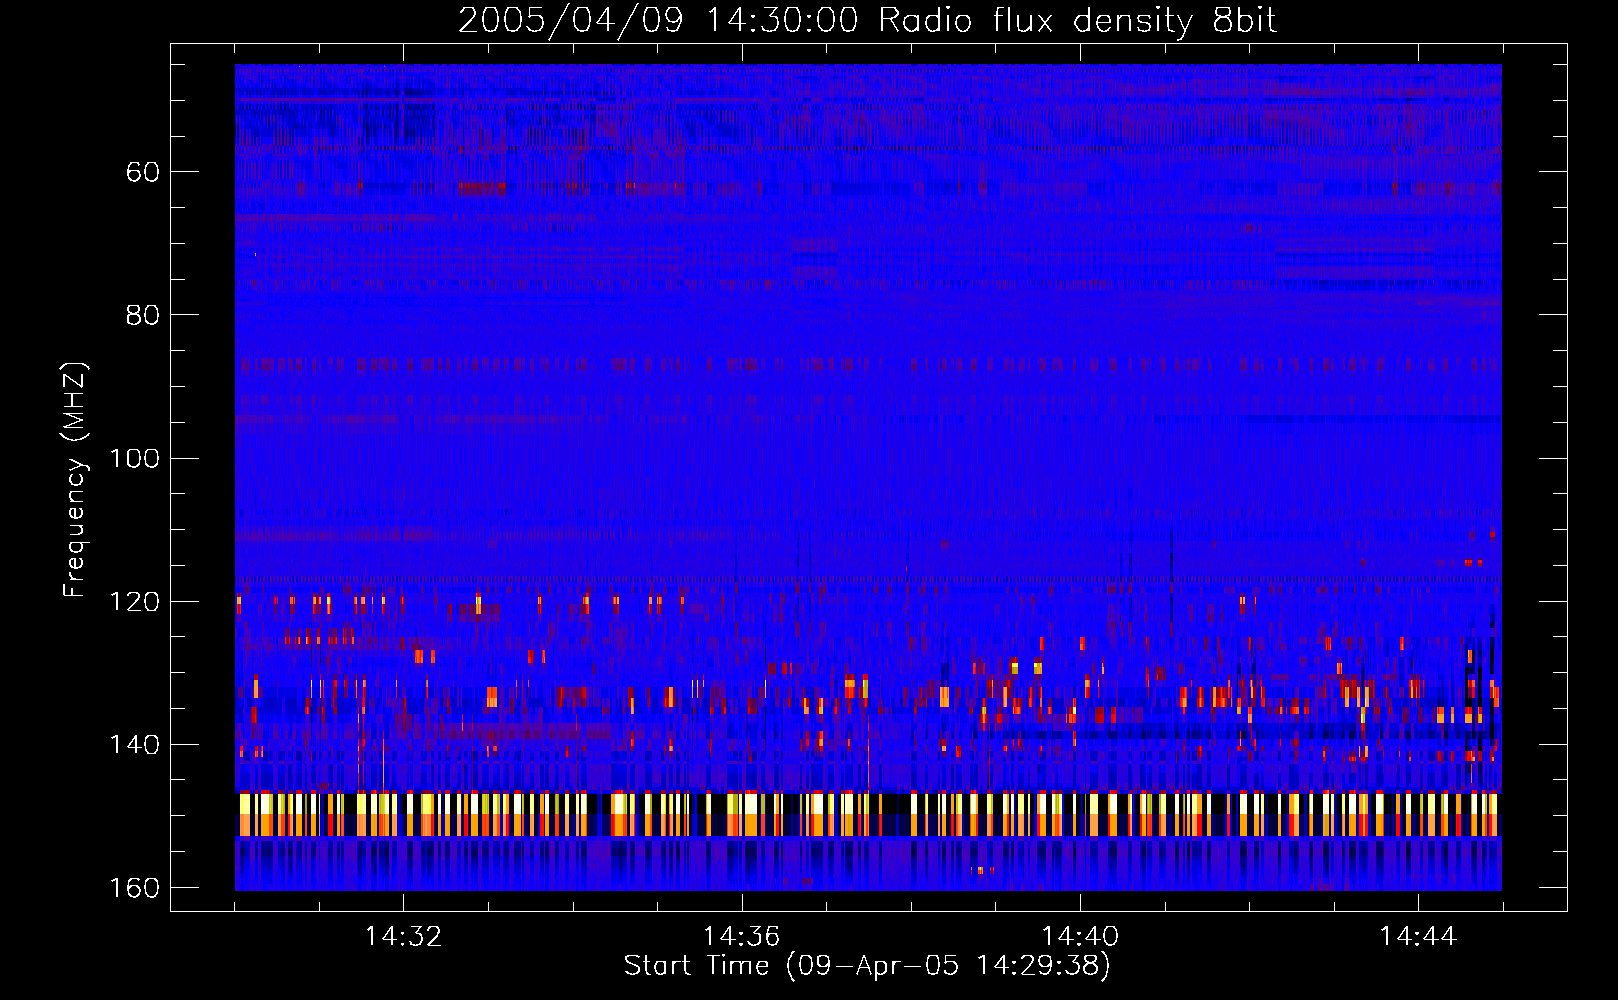Viewport: 1618px width, 1000px height.
Task: Click frequency tick label 120
Action: point(134,601)
